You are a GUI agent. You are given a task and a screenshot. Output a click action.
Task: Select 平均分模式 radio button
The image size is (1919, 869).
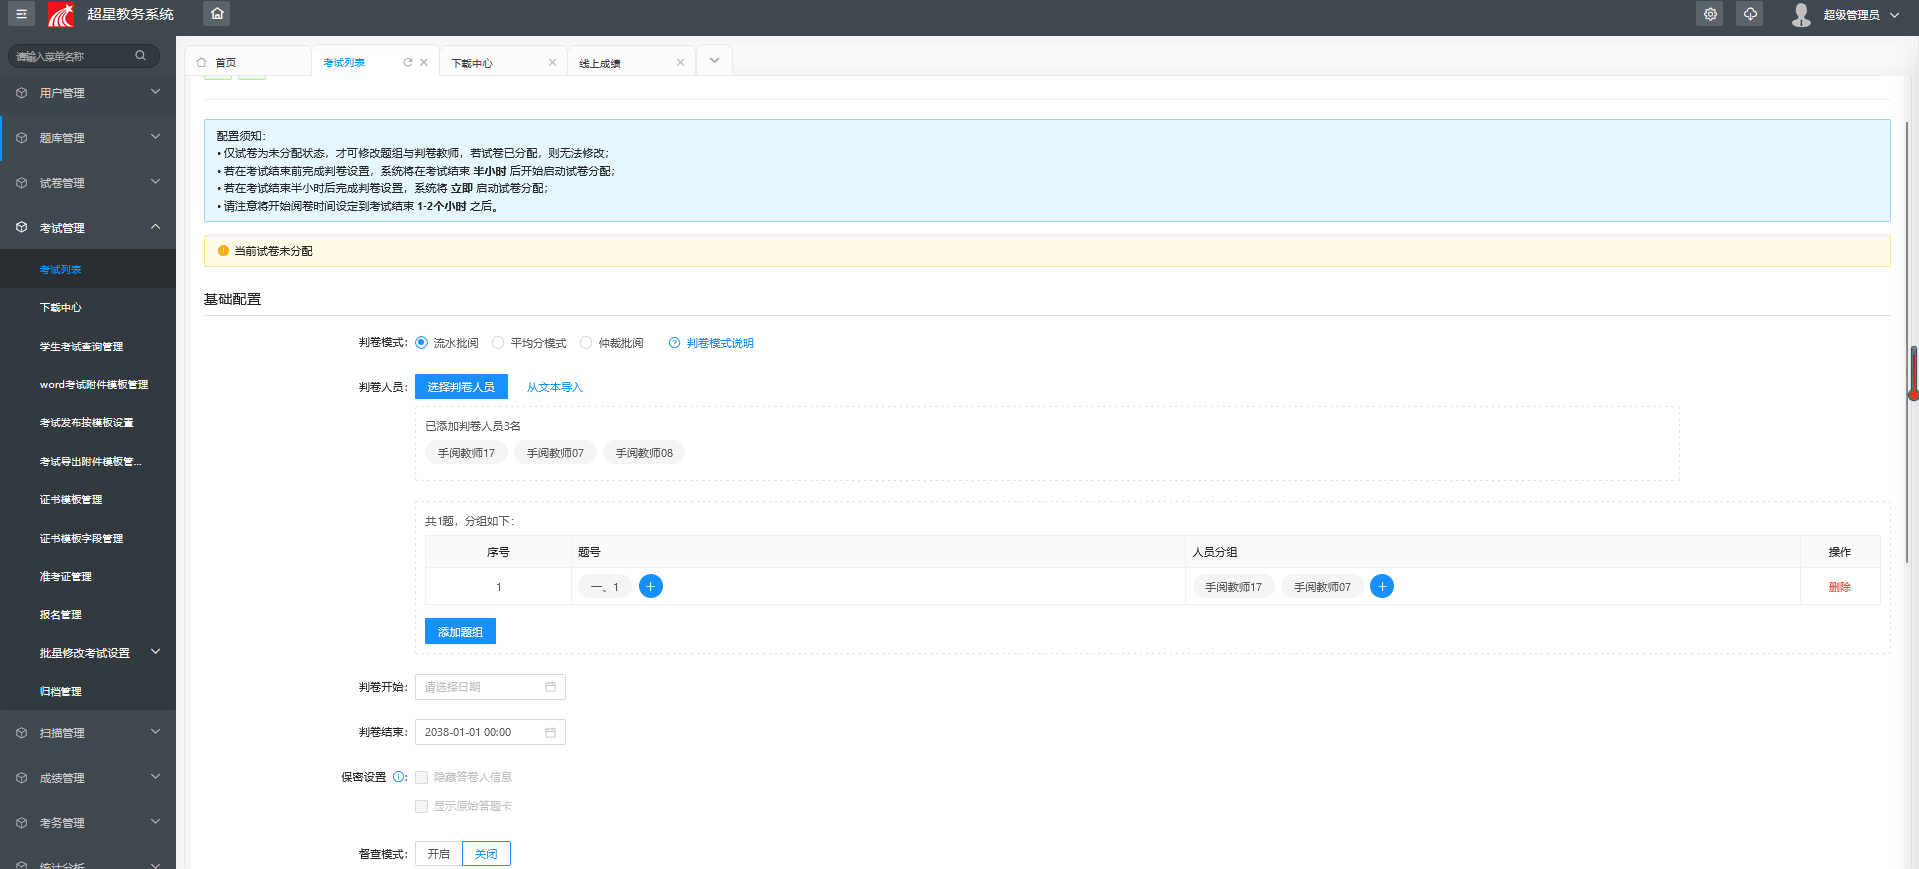(x=498, y=343)
